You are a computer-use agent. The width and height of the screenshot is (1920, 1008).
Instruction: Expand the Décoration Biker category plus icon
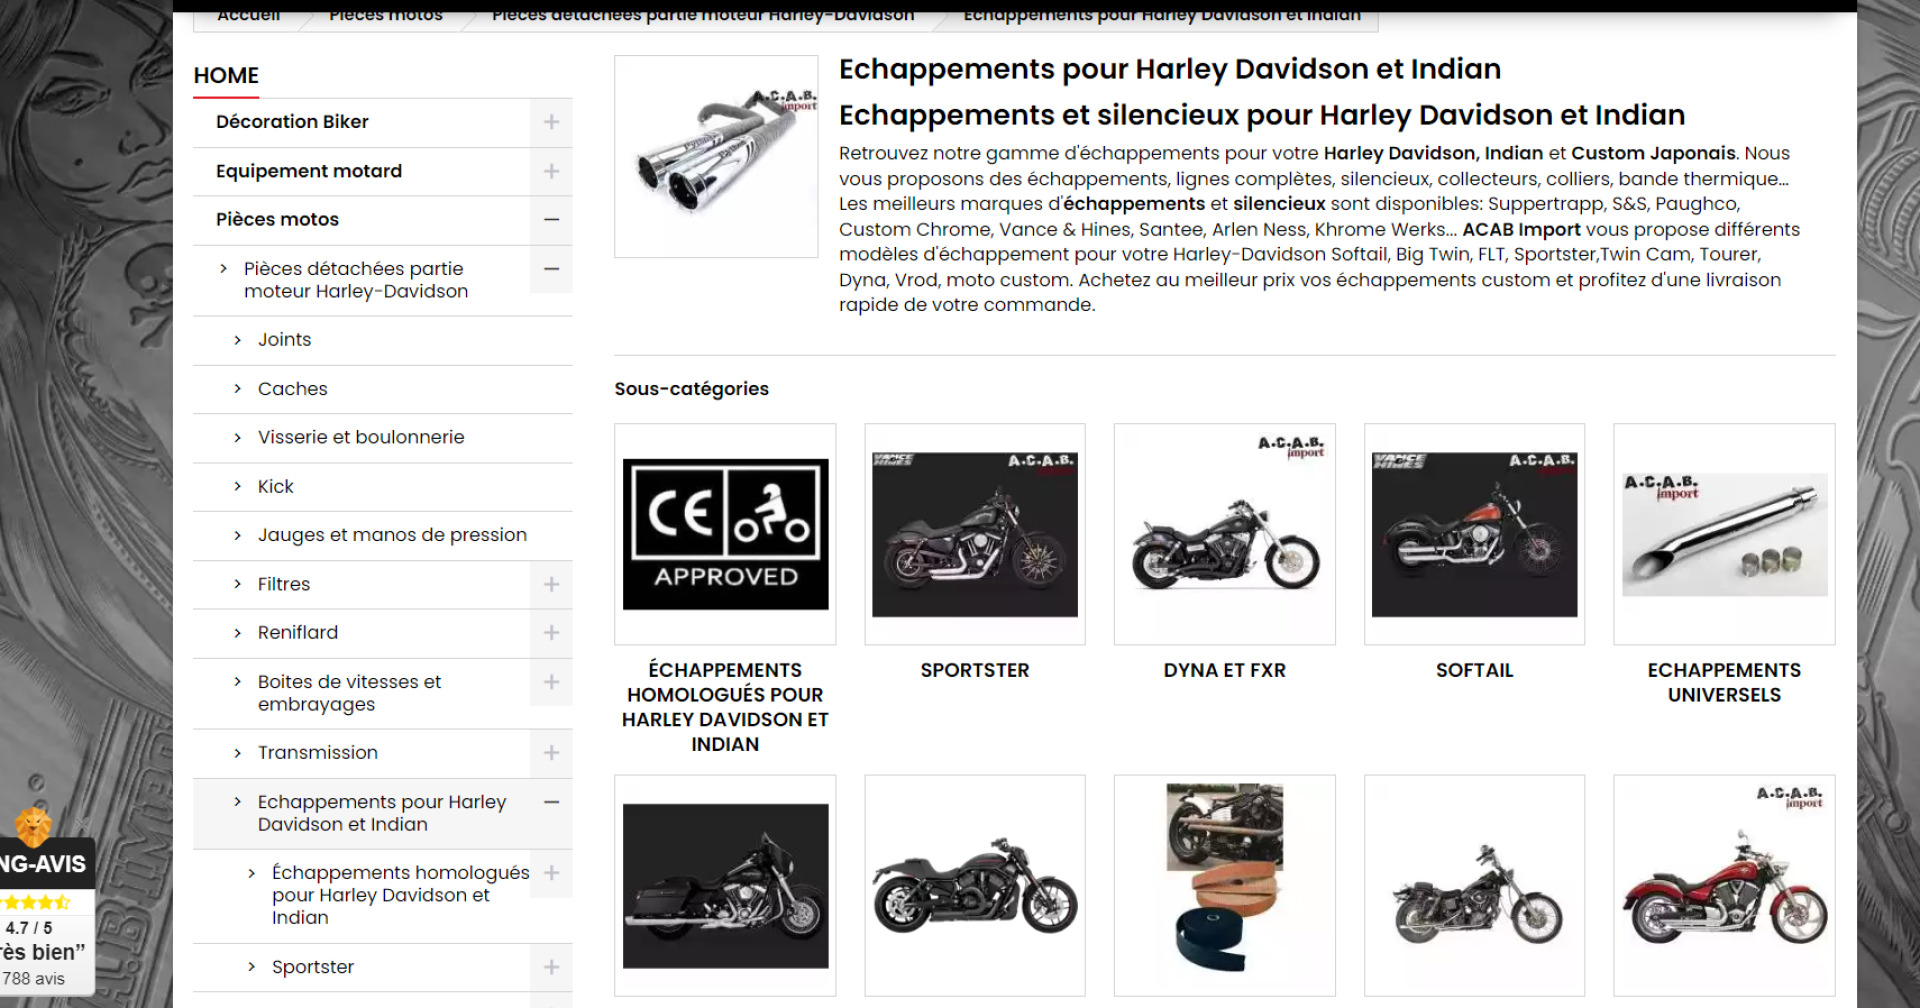click(x=551, y=122)
